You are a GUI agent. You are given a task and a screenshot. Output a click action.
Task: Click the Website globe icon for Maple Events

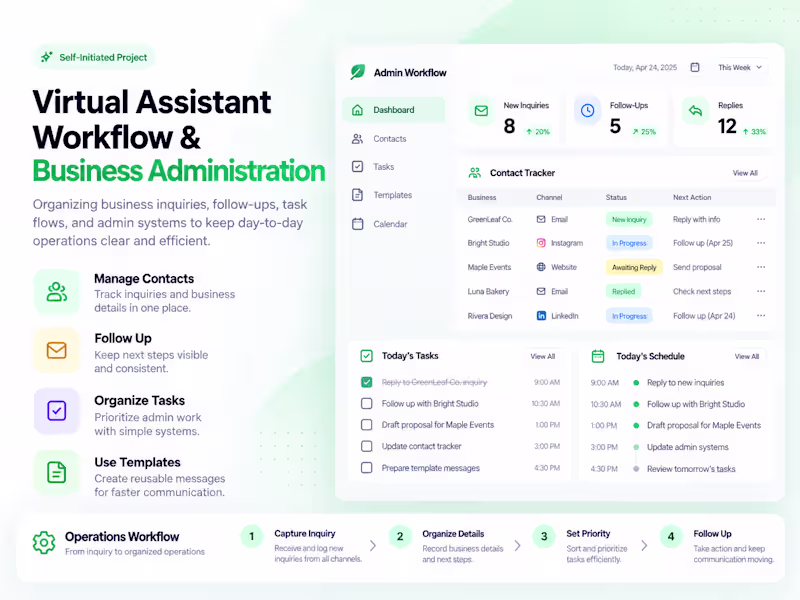pos(541,267)
